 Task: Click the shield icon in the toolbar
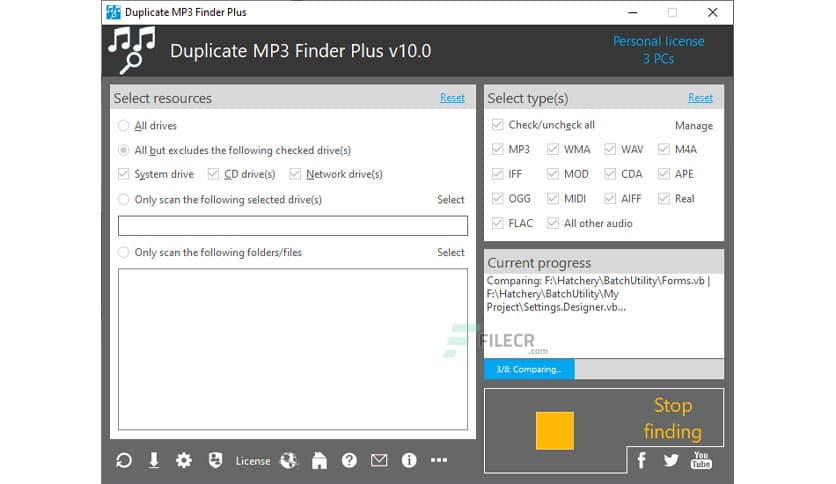coord(215,459)
